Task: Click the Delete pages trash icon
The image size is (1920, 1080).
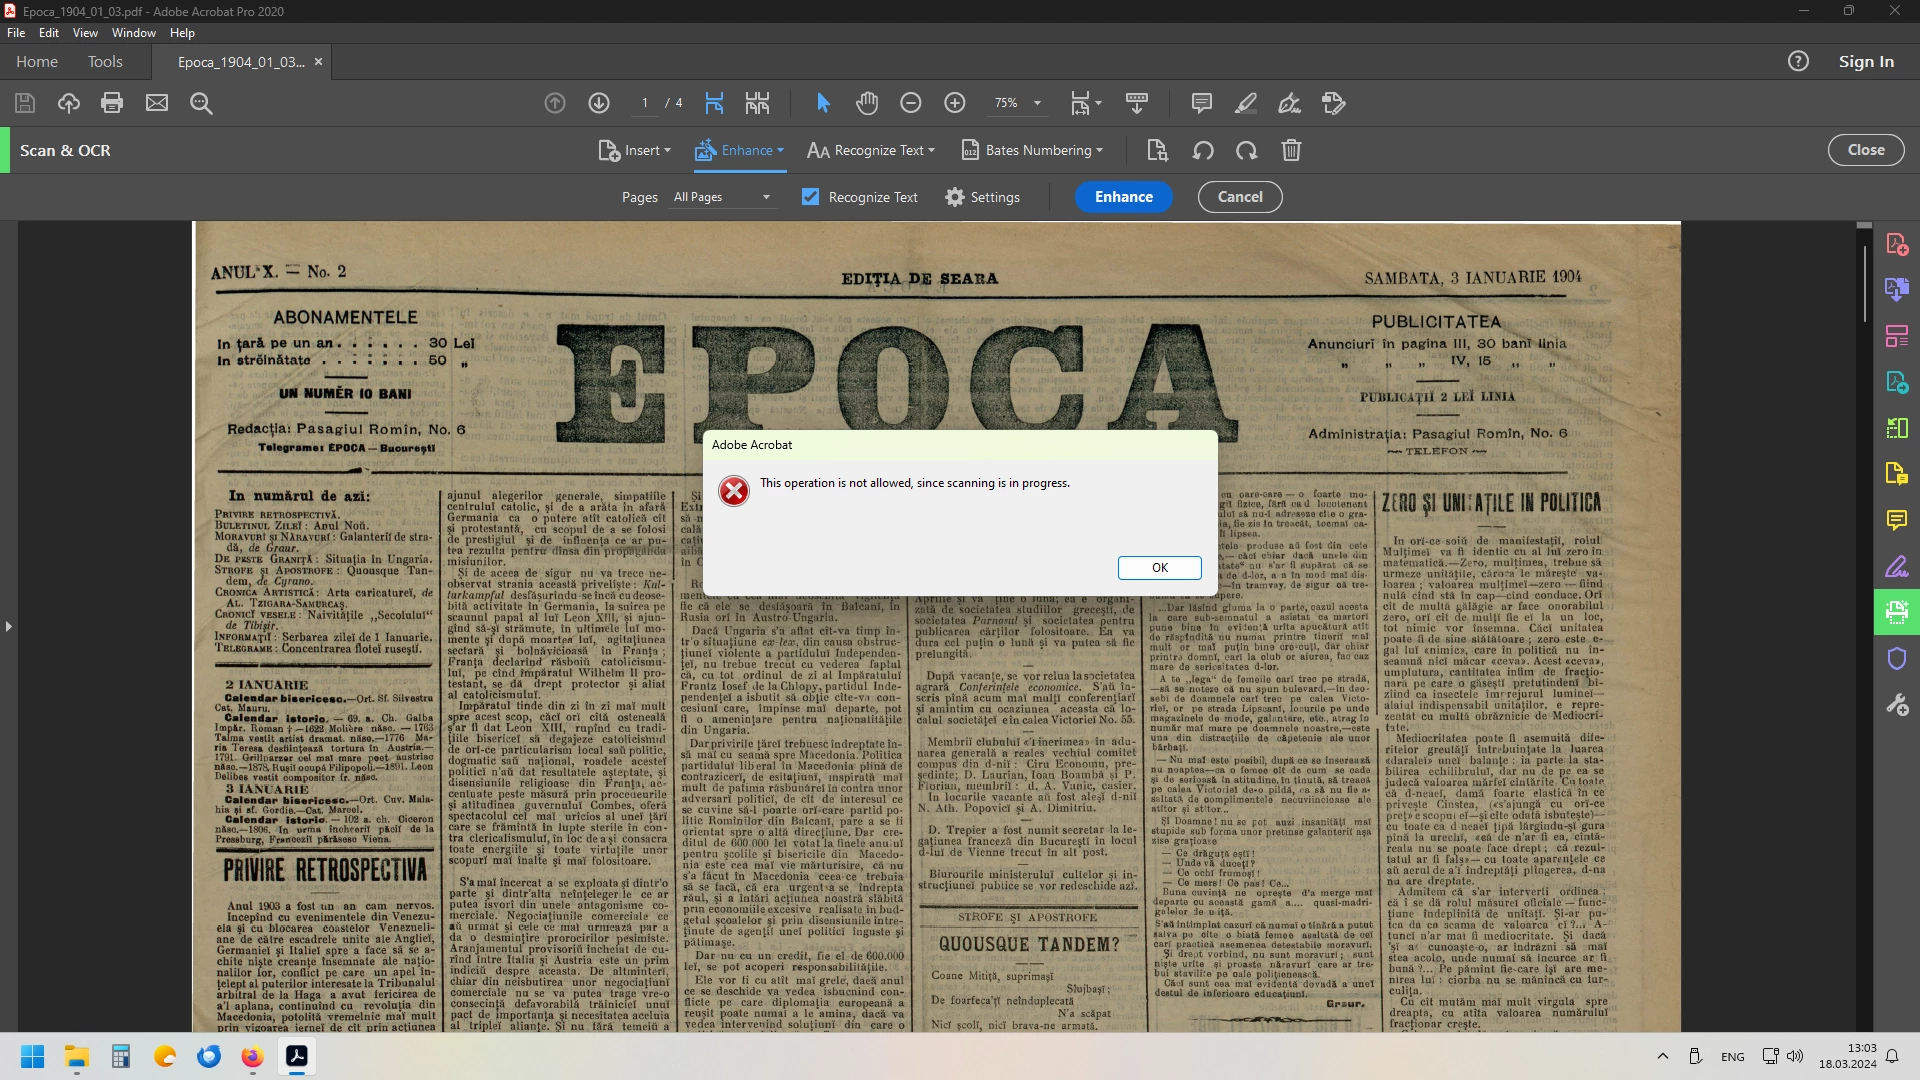Action: [1291, 150]
